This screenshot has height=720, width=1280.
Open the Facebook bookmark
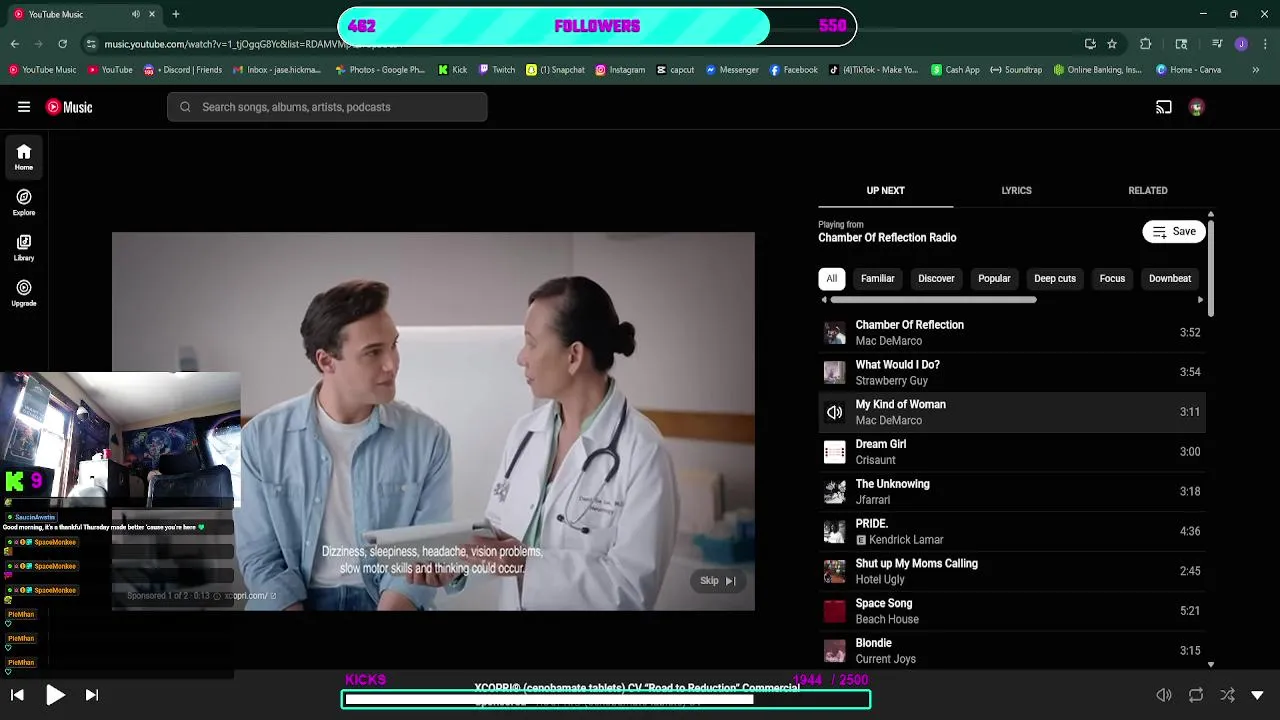[793, 70]
